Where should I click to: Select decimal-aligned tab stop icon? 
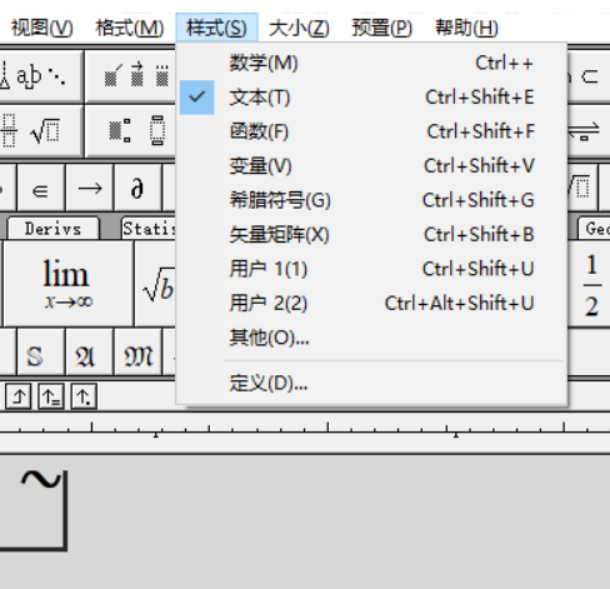[84, 396]
